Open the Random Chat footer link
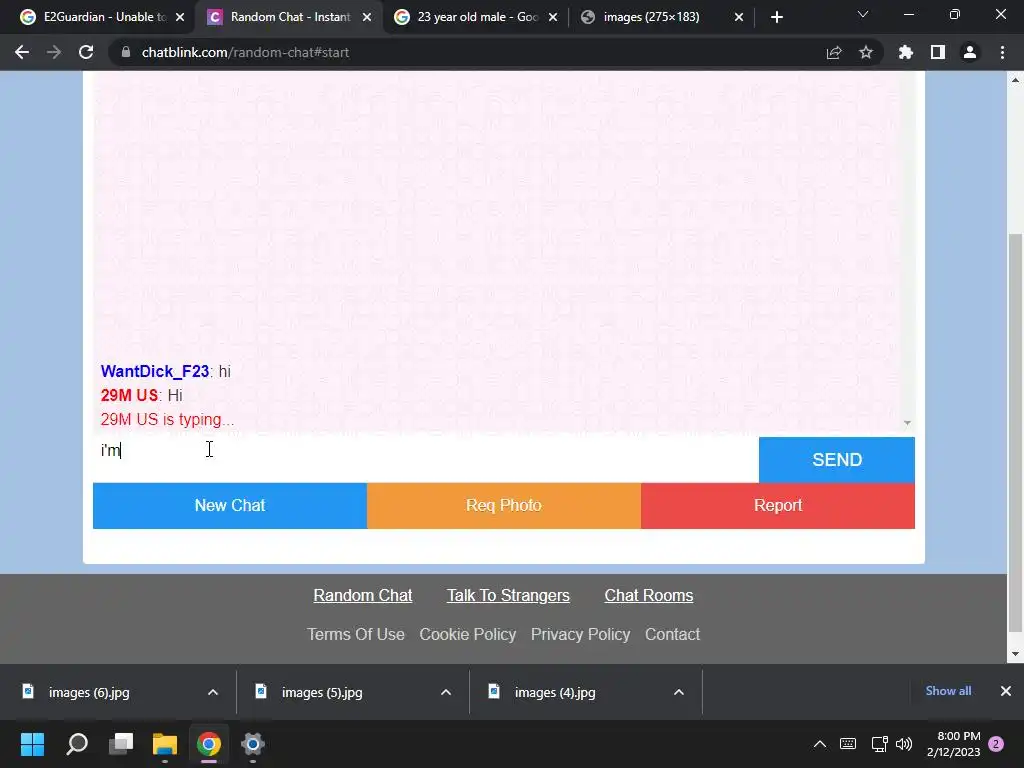This screenshot has width=1024, height=768. coord(362,596)
